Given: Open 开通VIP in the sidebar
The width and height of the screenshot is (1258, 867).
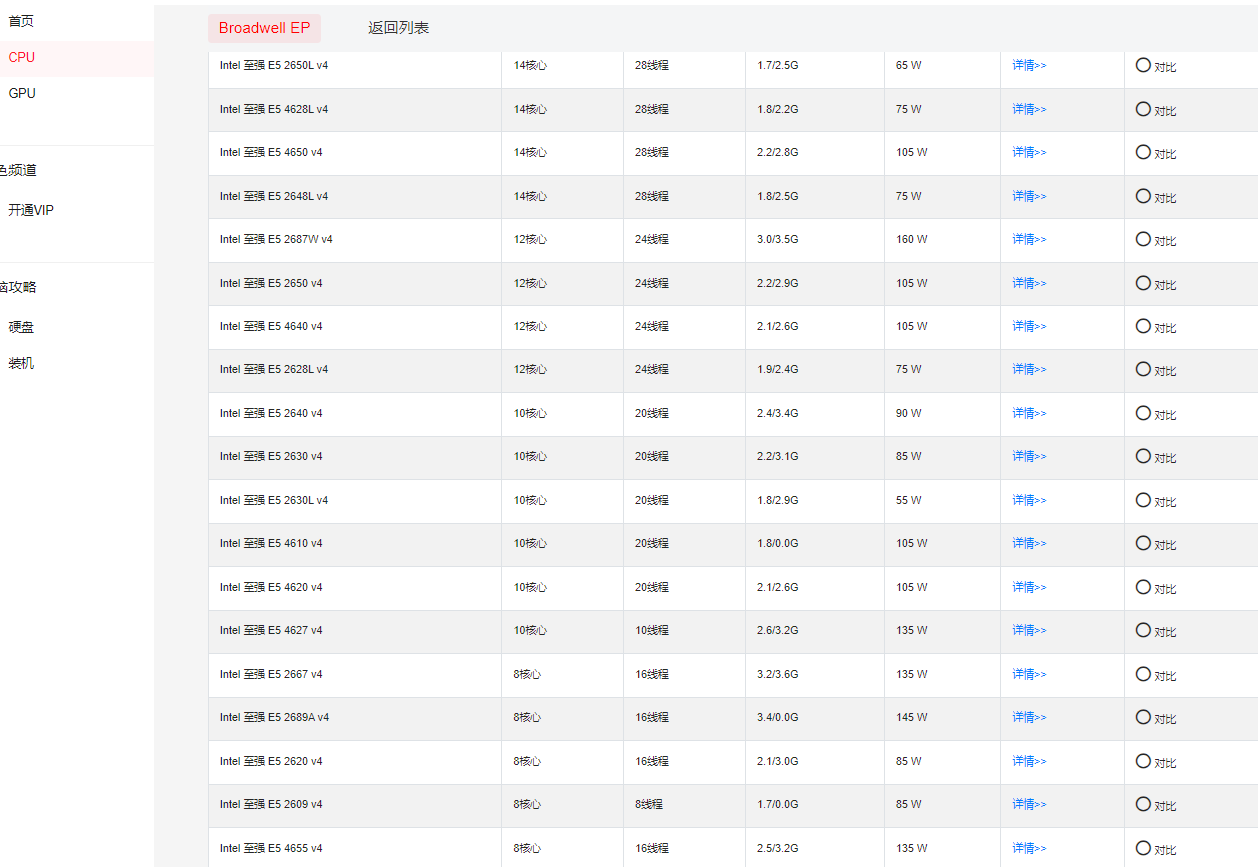Looking at the screenshot, I should 31,210.
